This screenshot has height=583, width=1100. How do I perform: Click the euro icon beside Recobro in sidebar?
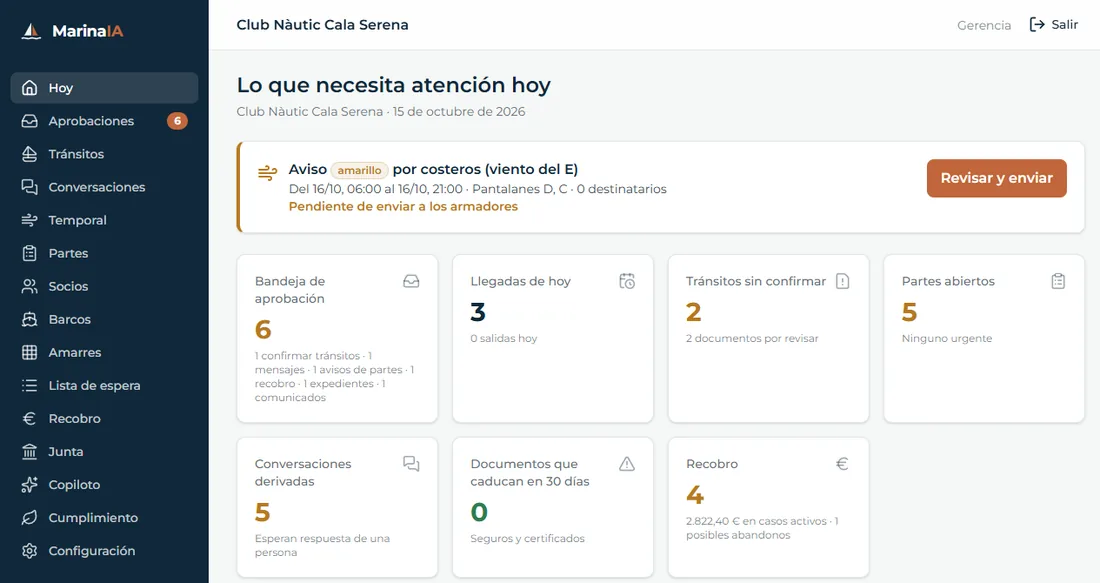29,418
